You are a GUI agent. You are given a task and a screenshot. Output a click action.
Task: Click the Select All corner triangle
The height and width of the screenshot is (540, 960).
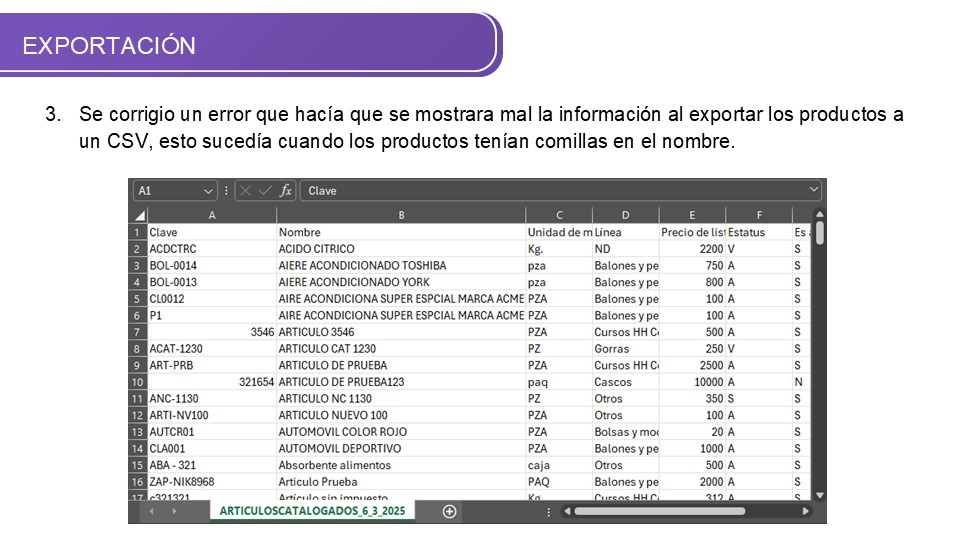pos(139,215)
